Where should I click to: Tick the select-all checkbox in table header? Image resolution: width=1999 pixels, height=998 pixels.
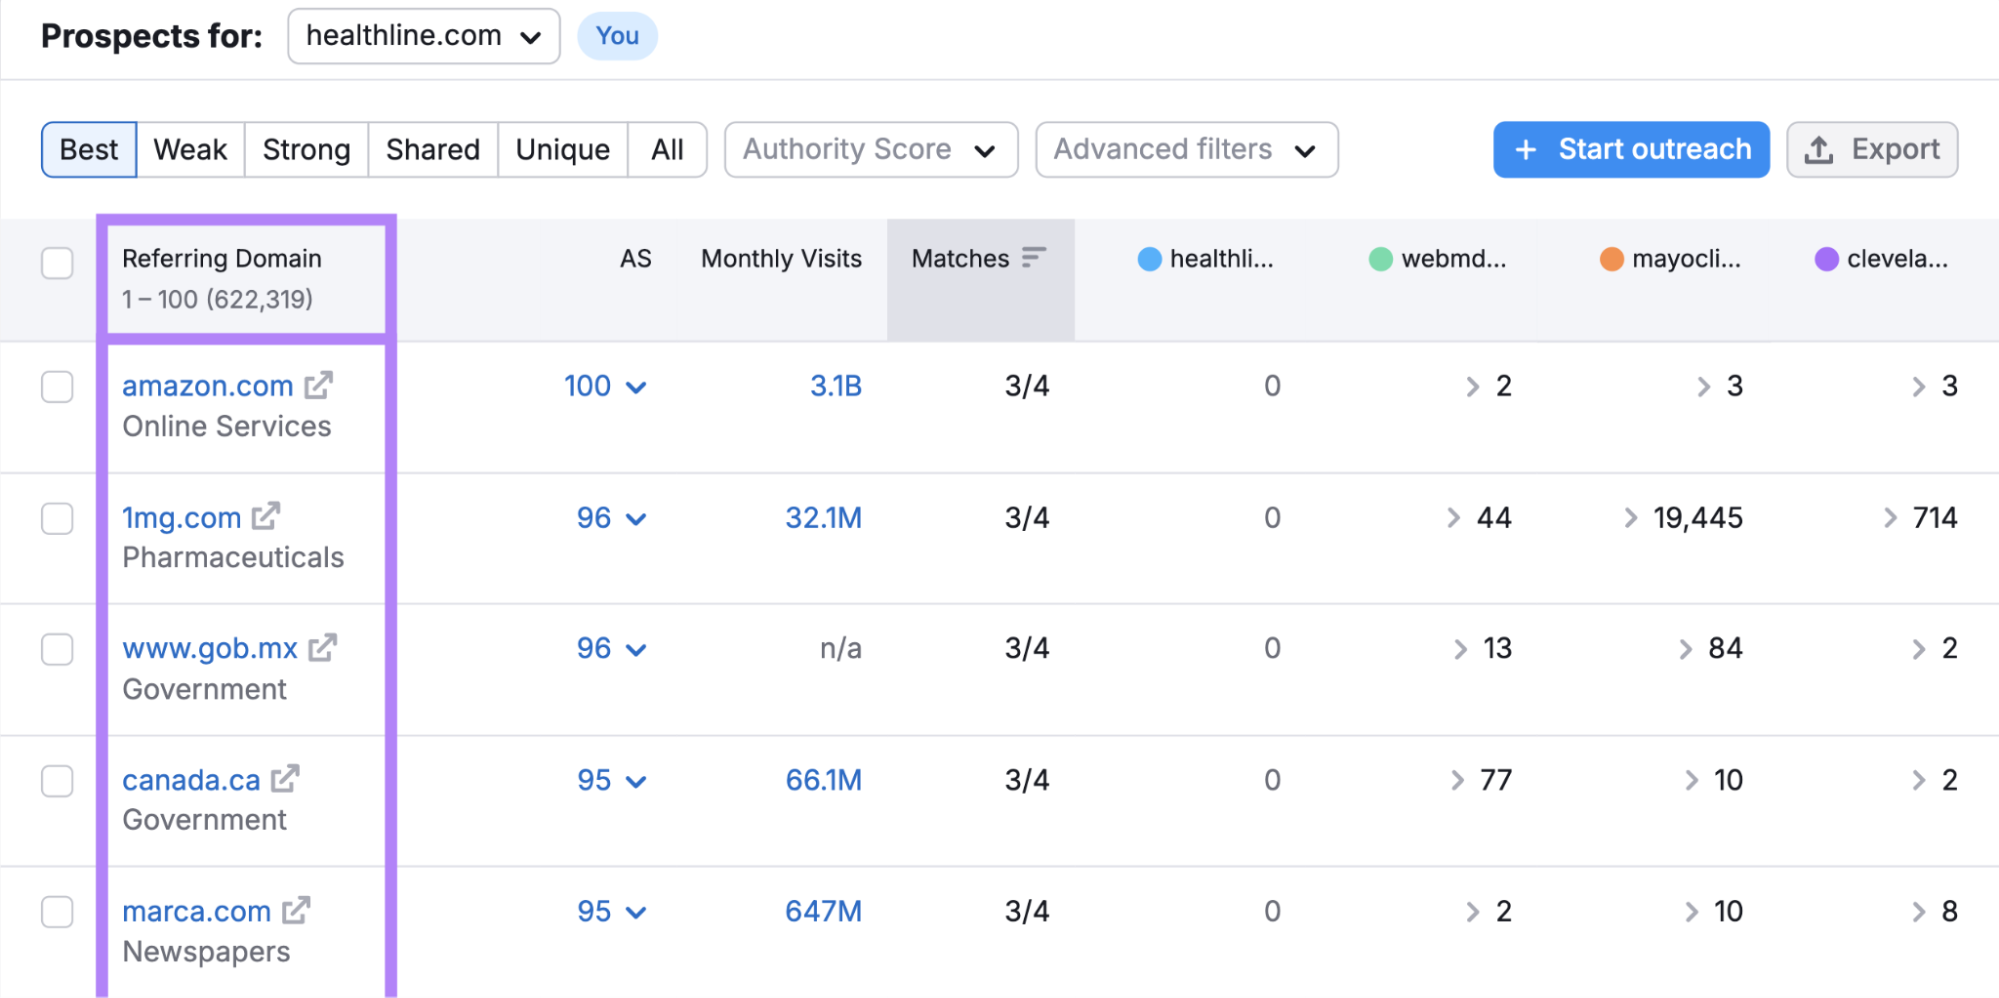coord(57,263)
